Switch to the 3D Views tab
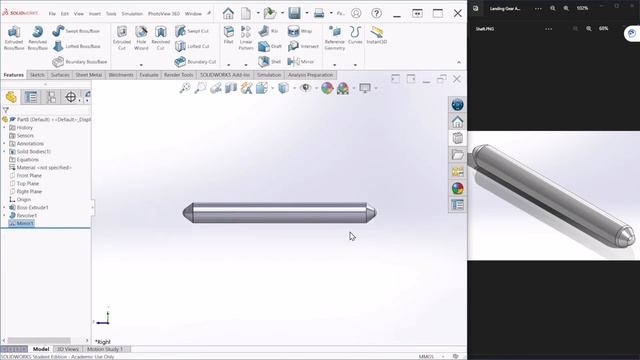This screenshot has height=360, width=640. coord(68,349)
